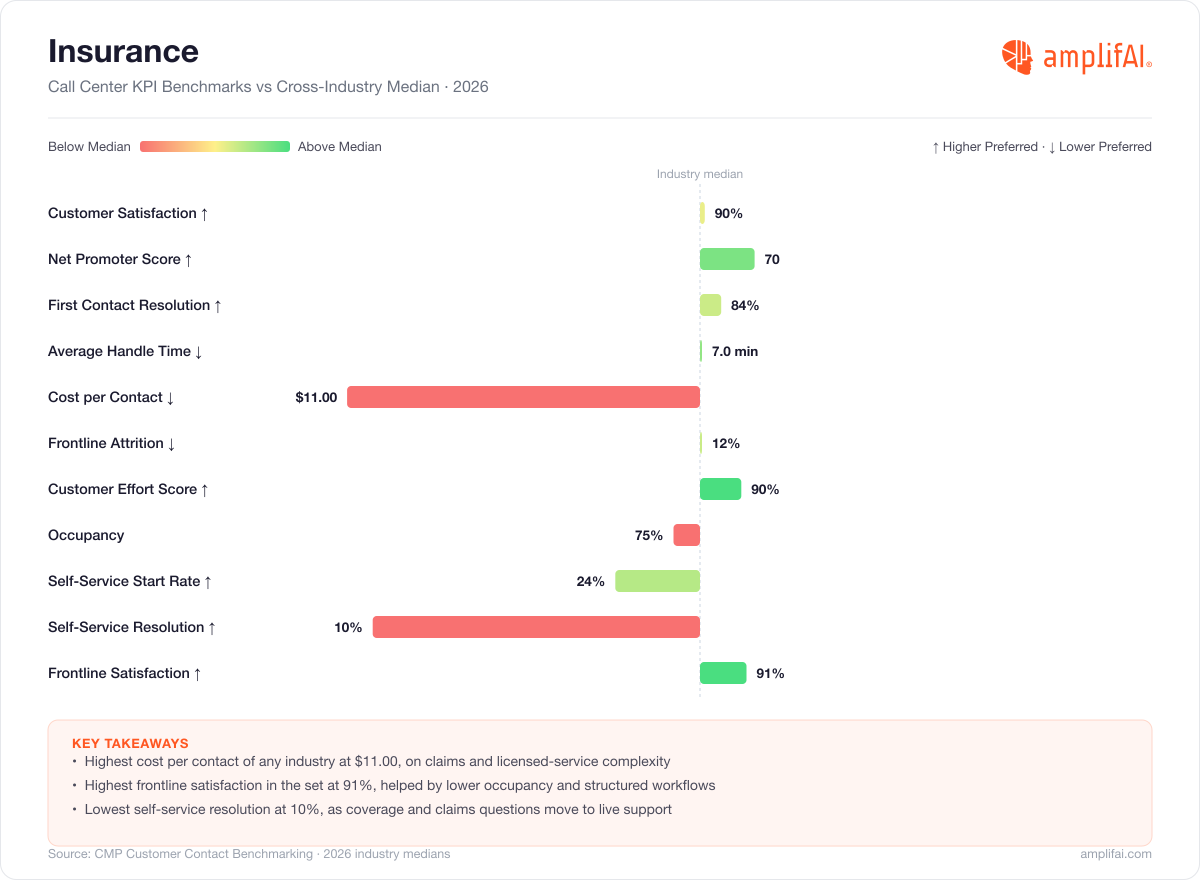This screenshot has width=1200, height=880.
Task: Click the red Occupancy bar
Action: pos(686,535)
